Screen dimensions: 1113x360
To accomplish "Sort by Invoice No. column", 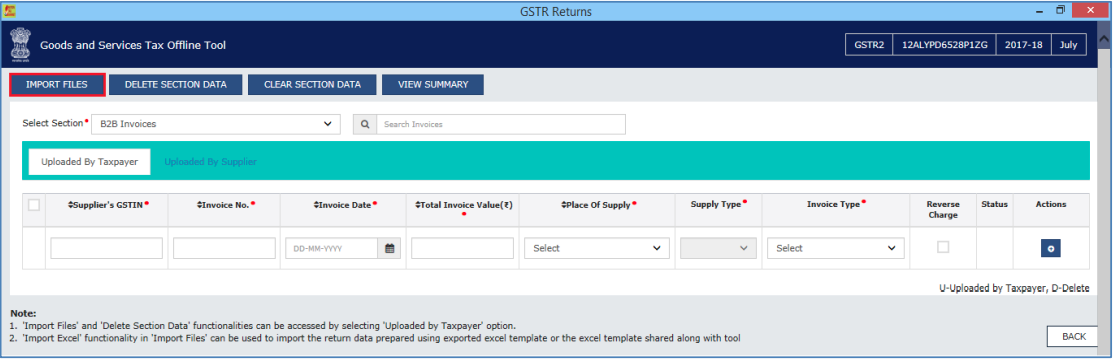I will (225, 204).
